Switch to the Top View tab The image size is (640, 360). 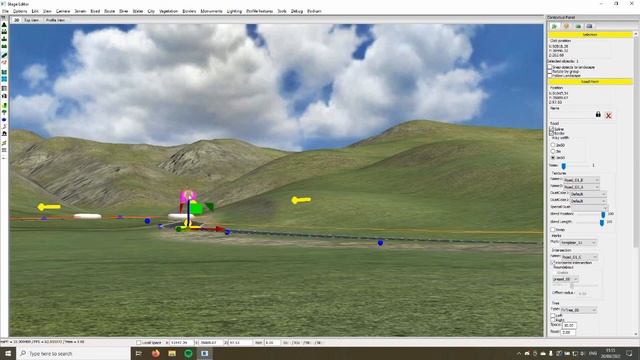point(32,20)
